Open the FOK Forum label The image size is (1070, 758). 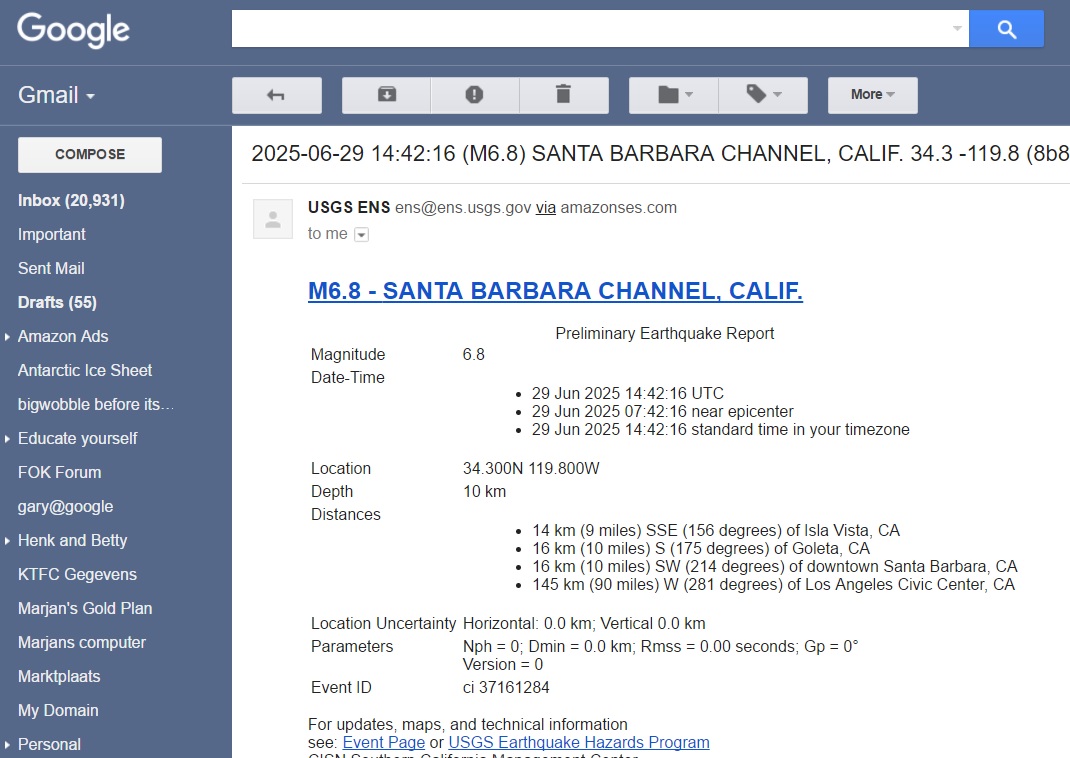(59, 473)
